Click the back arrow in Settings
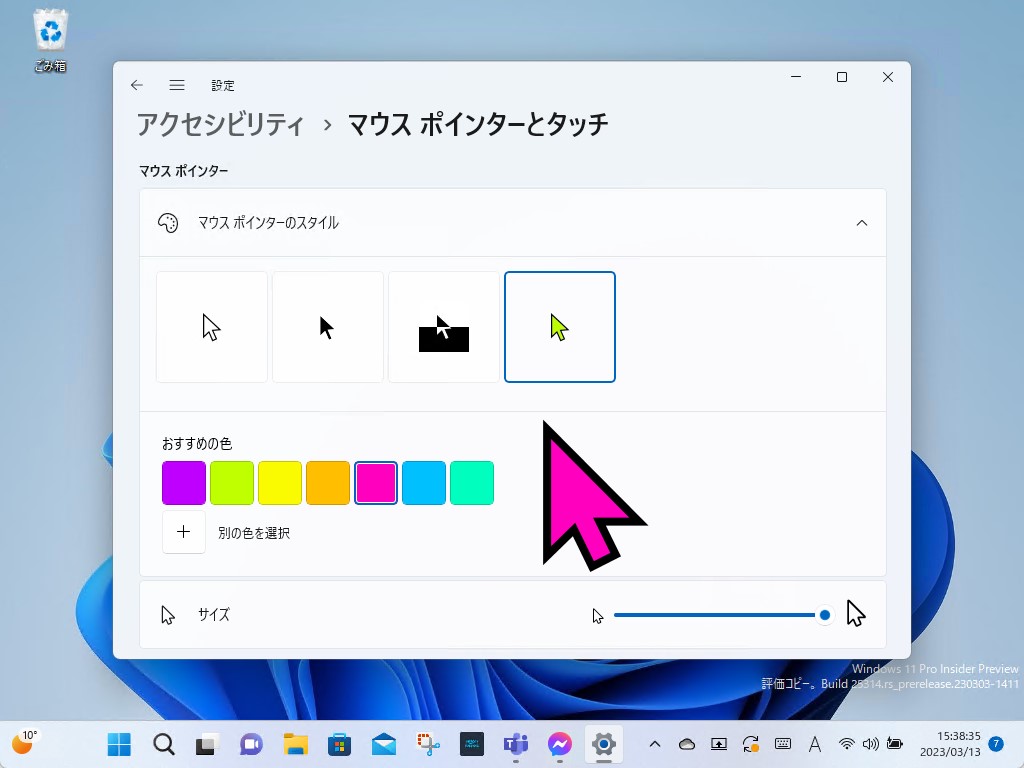This screenshot has height=768, width=1024. coord(137,85)
